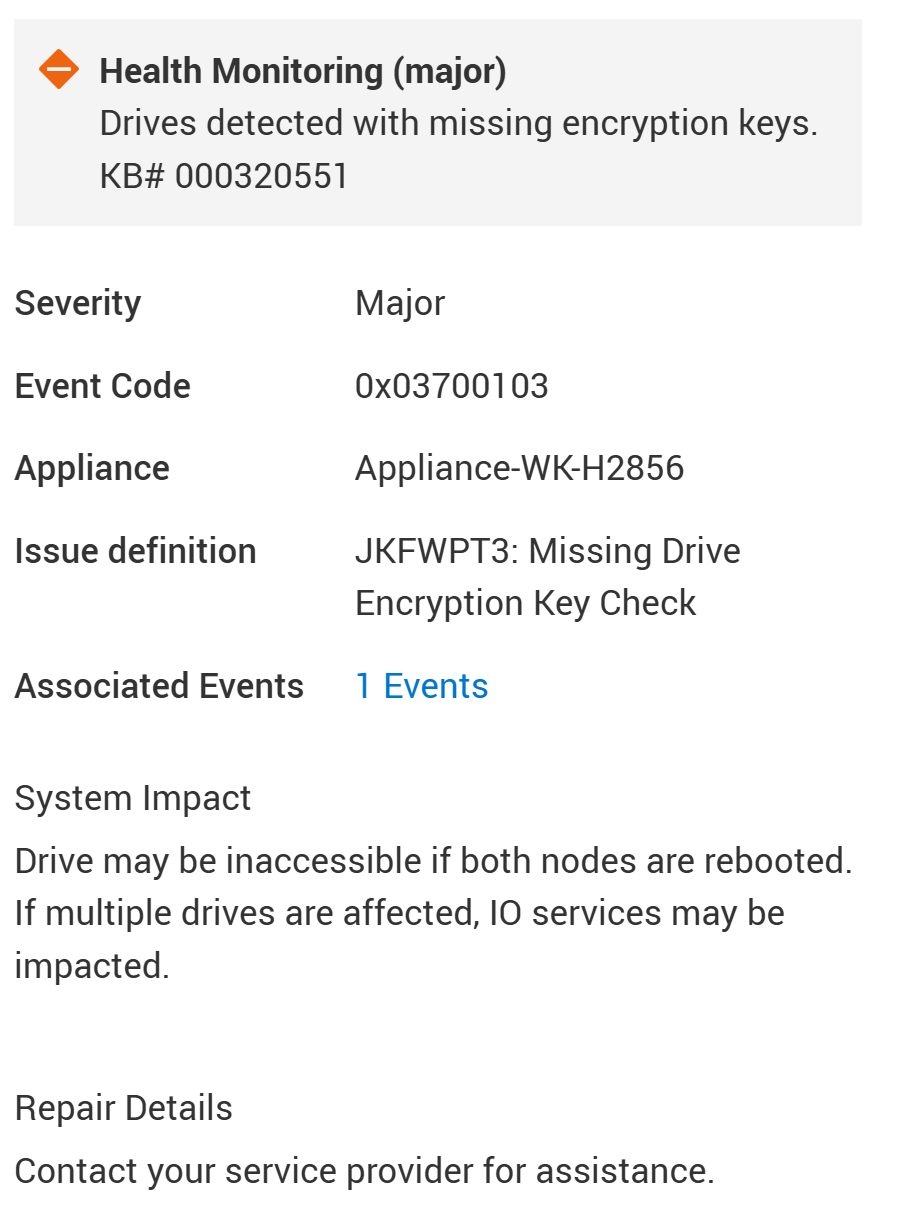This screenshot has width=907, height=1220.
Task: Click the Severity field label
Action: tap(78, 303)
